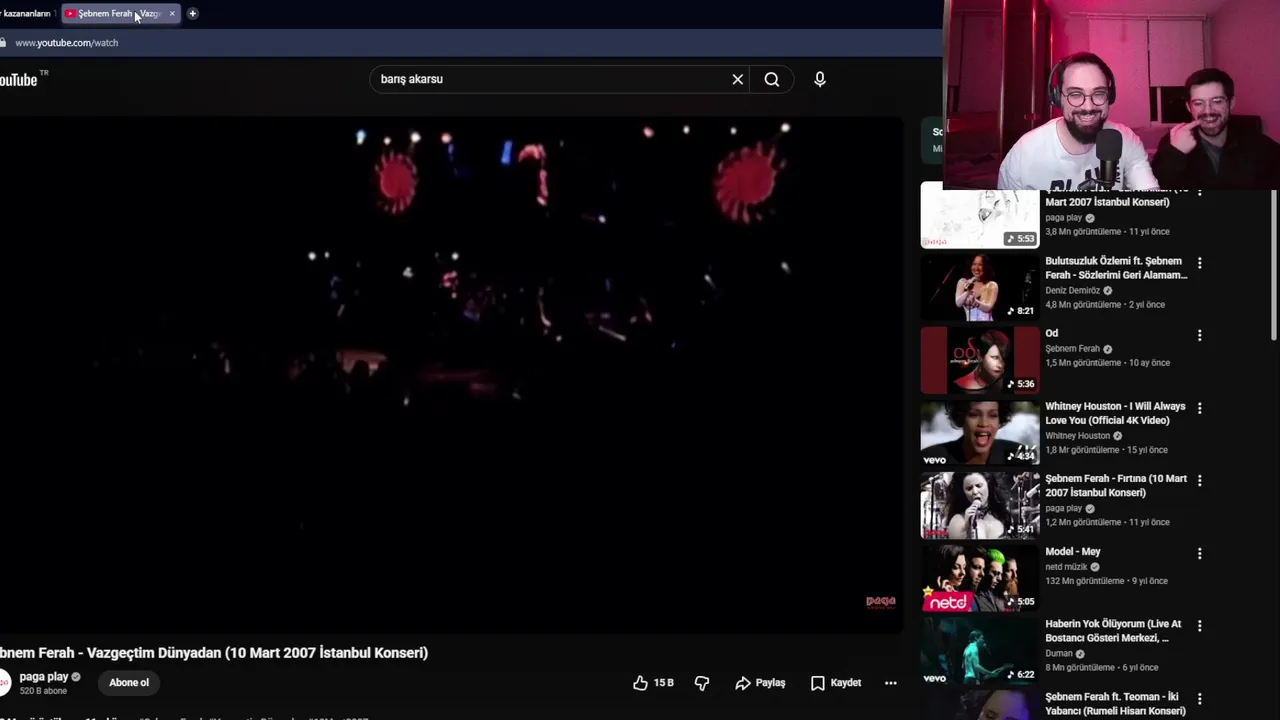
Task: Open Bulutsuzluk Özlemi ft. Şebnem Ferah thumbnail
Action: coord(980,287)
